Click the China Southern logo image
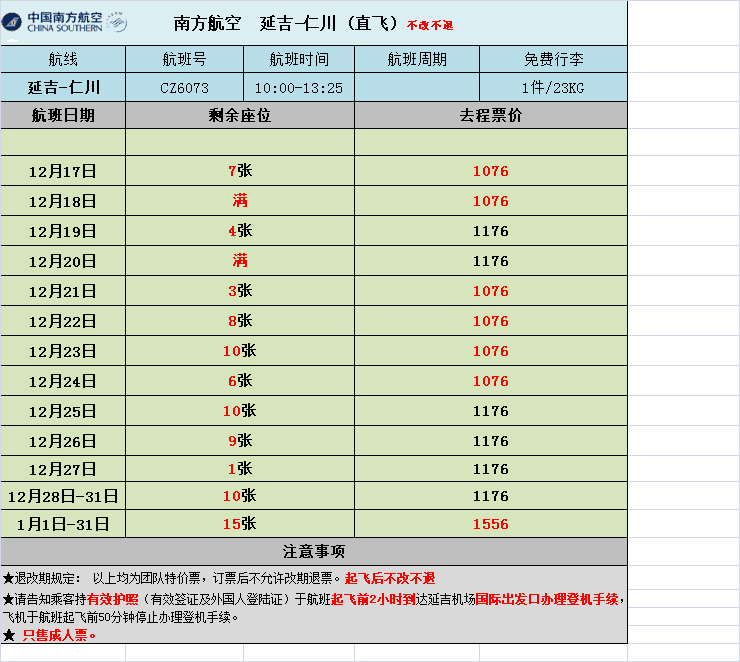The image size is (740, 662). pos(64,22)
